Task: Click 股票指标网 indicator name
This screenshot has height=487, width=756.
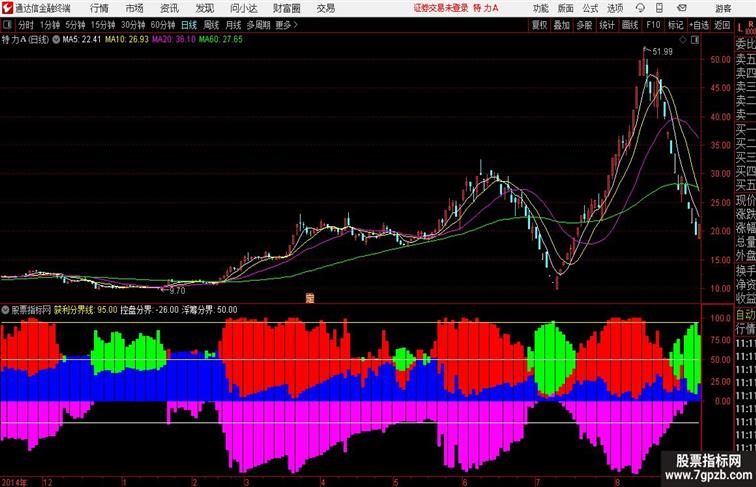Action: coord(31,310)
